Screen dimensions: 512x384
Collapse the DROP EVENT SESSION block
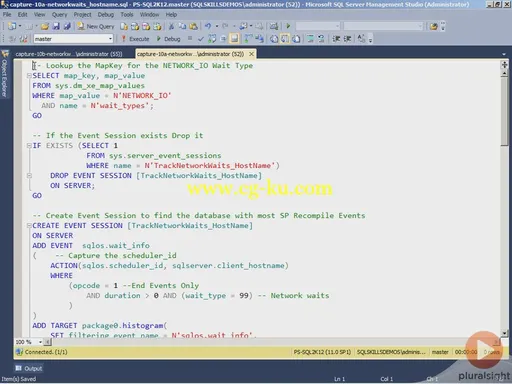click(x=29, y=176)
